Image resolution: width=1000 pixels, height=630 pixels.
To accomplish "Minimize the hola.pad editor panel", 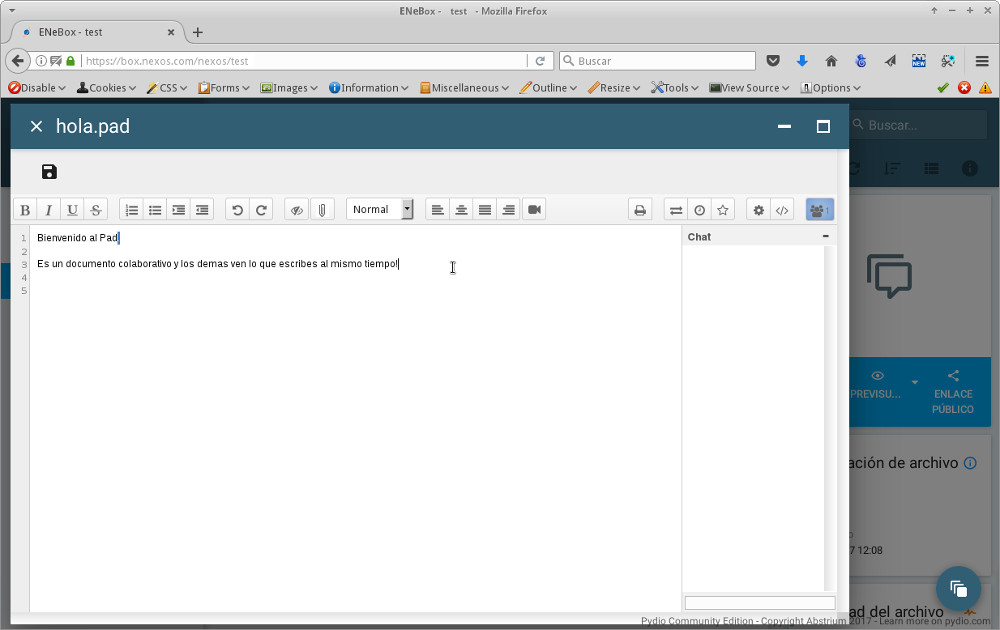I will tap(784, 126).
